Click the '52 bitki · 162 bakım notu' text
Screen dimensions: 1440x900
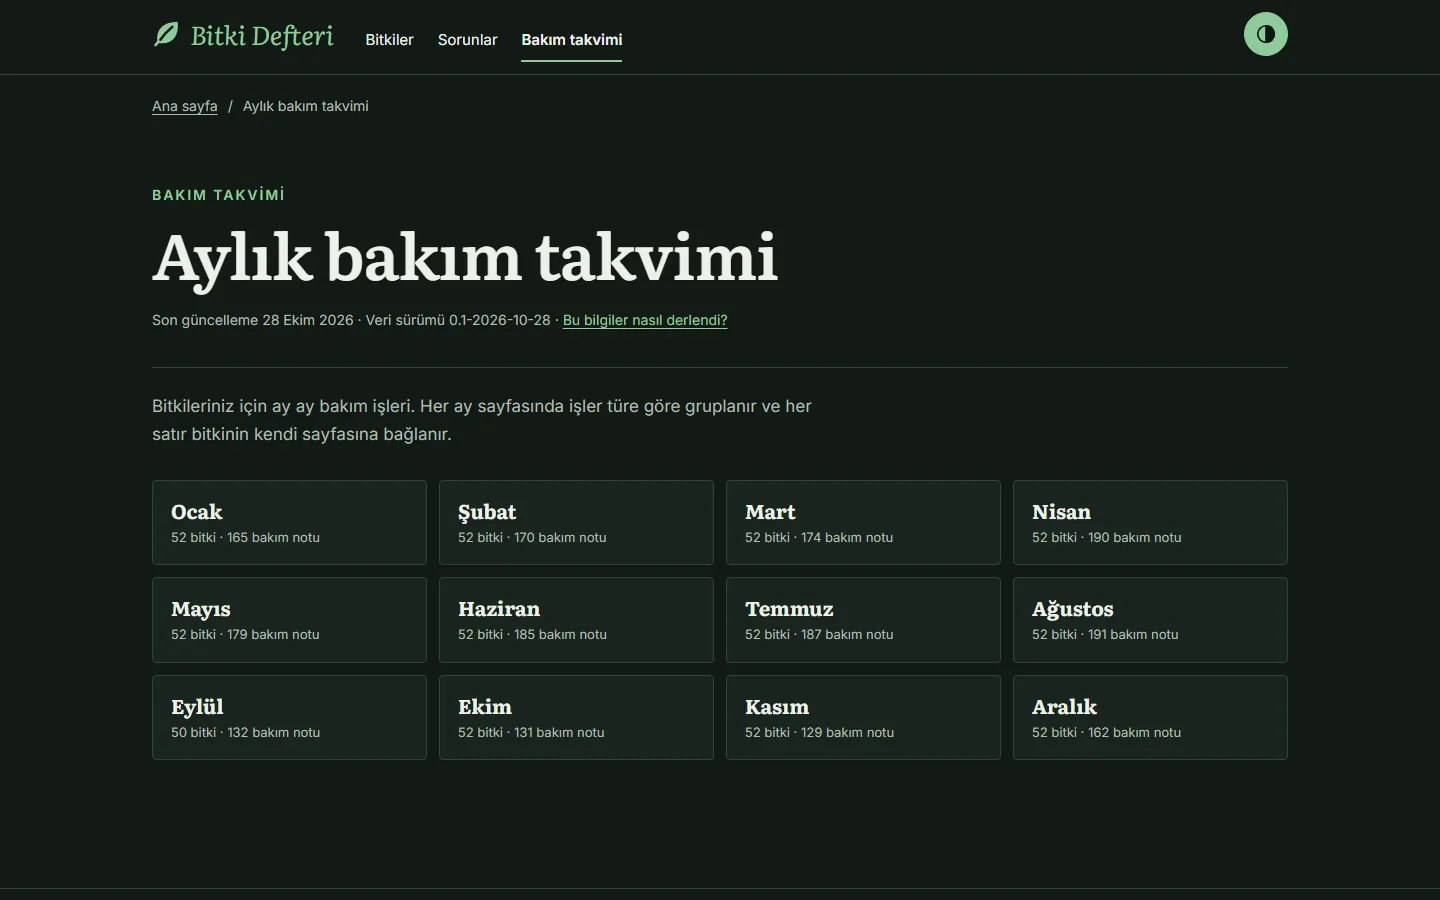click(x=1106, y=733)
